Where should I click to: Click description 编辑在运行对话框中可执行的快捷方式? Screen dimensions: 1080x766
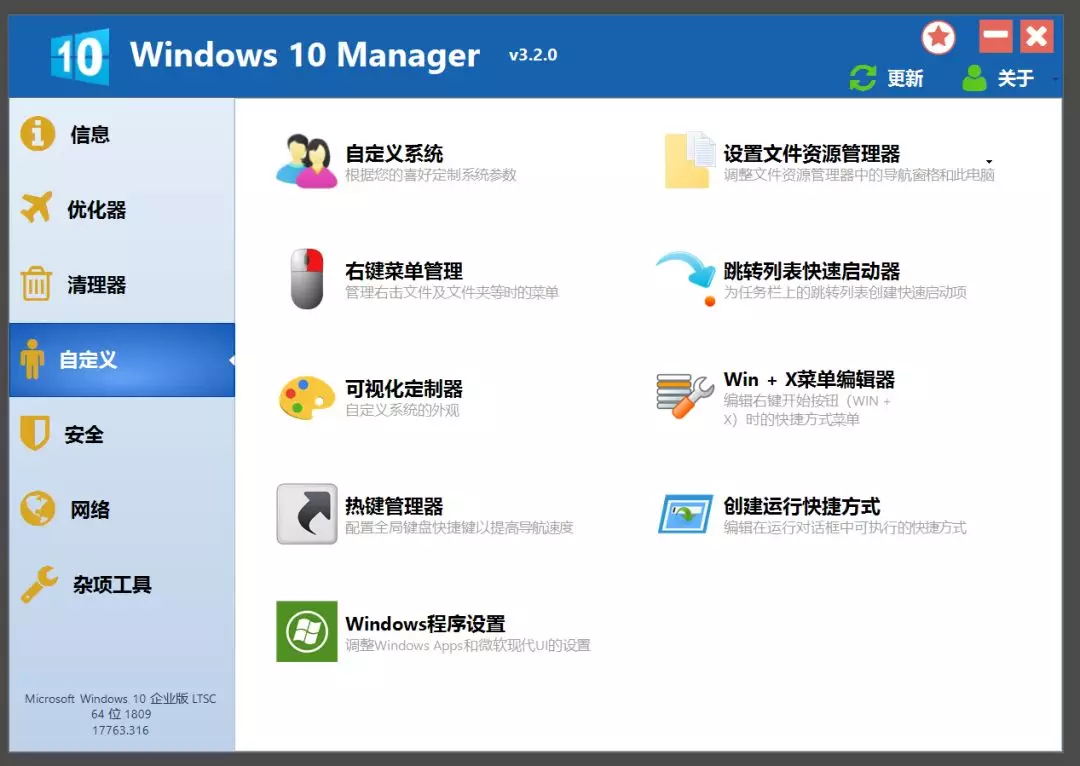(845, 528)
